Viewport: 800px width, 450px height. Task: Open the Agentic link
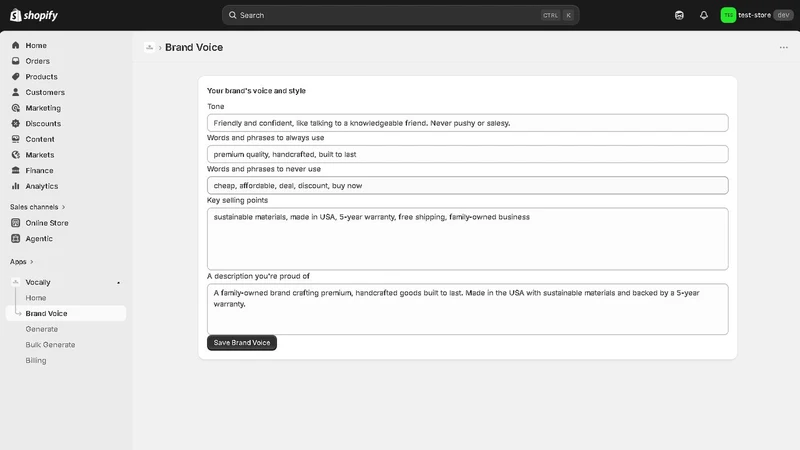(x=39, y=239)
